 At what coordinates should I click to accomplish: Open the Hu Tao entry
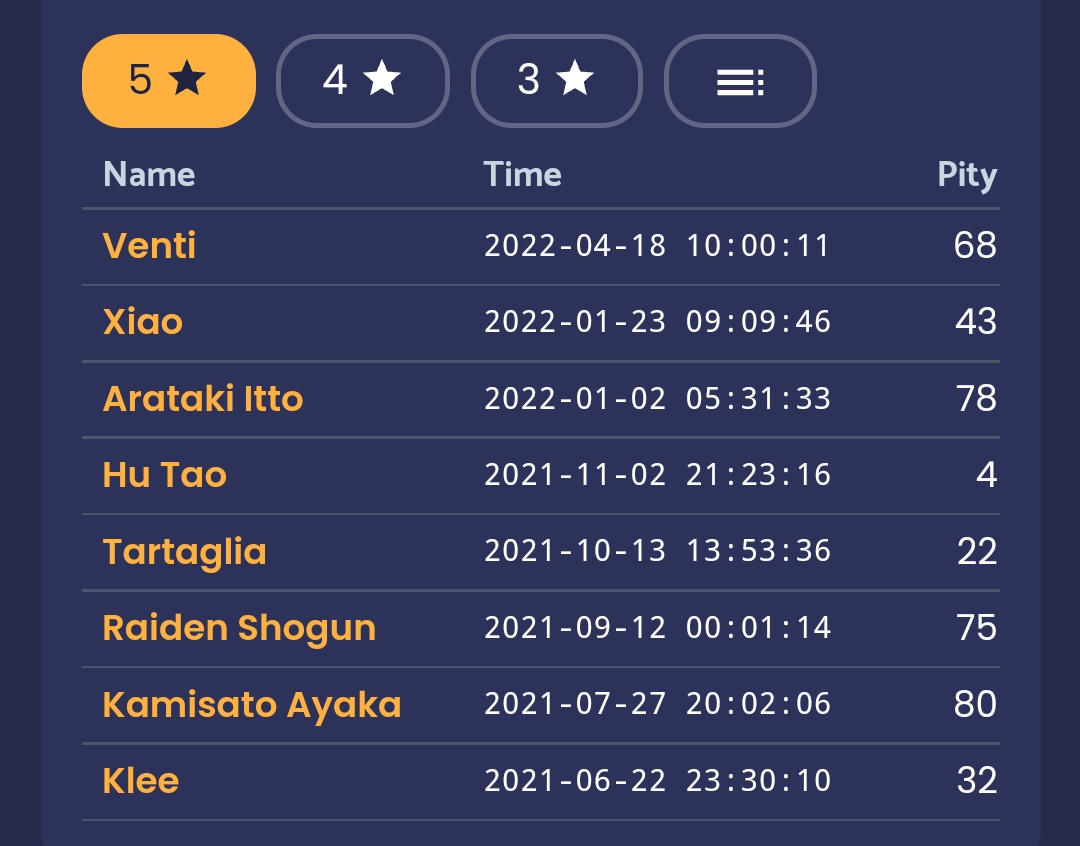(165, 475)
